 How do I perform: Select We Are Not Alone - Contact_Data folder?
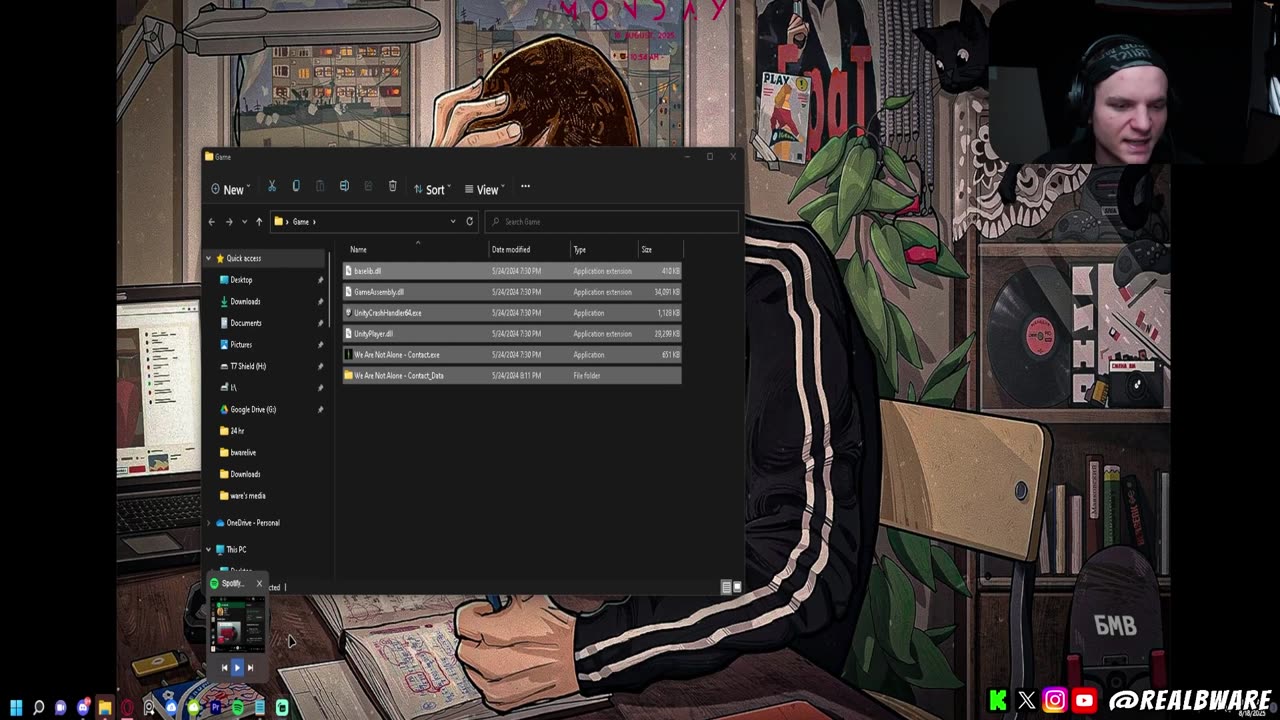(x=512, y=376)
